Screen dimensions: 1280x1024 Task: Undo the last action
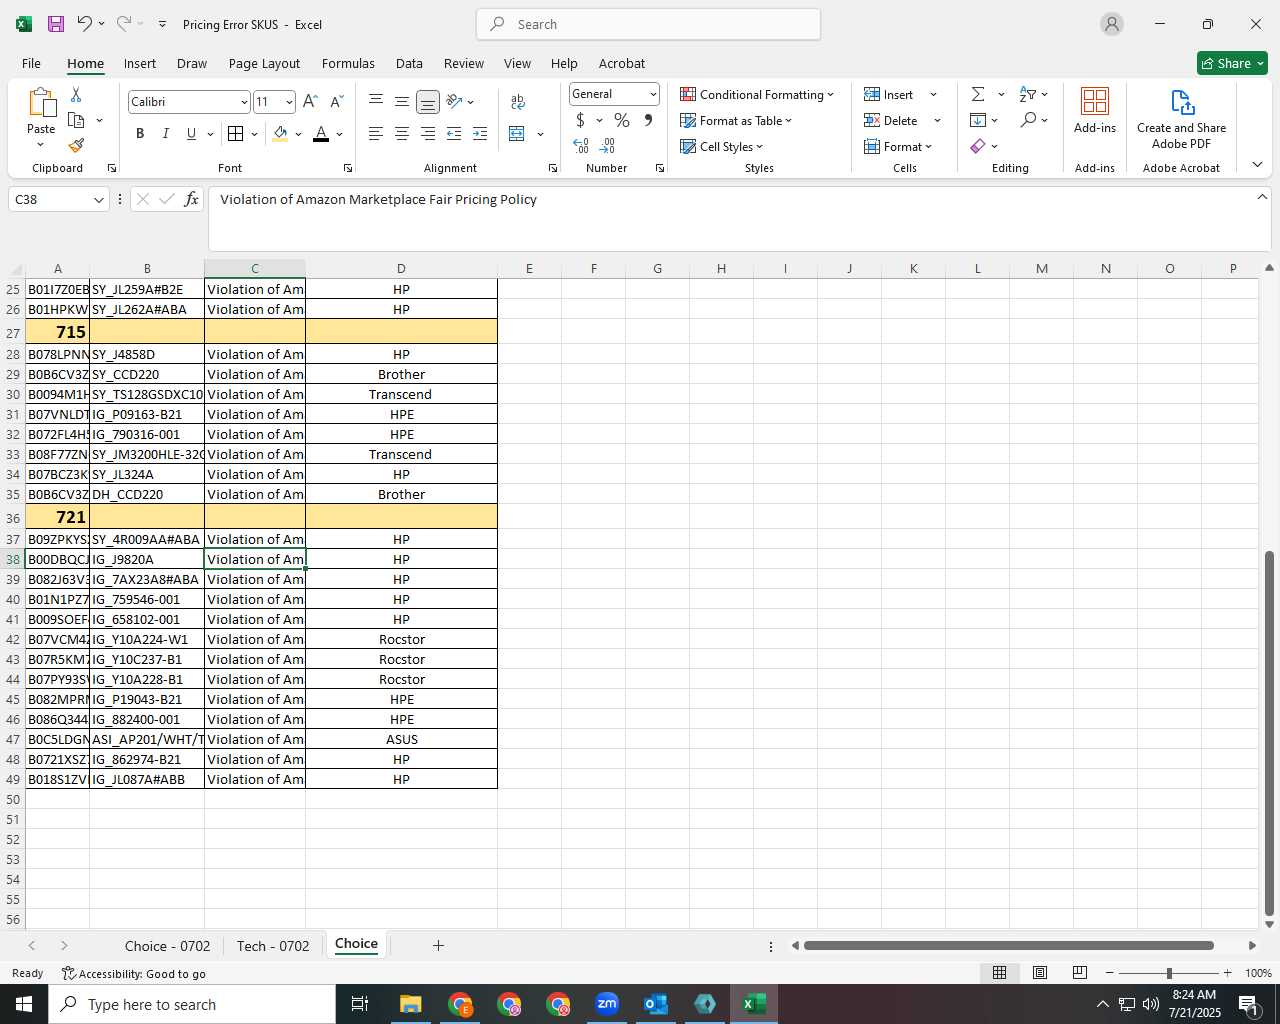[84, 24]
